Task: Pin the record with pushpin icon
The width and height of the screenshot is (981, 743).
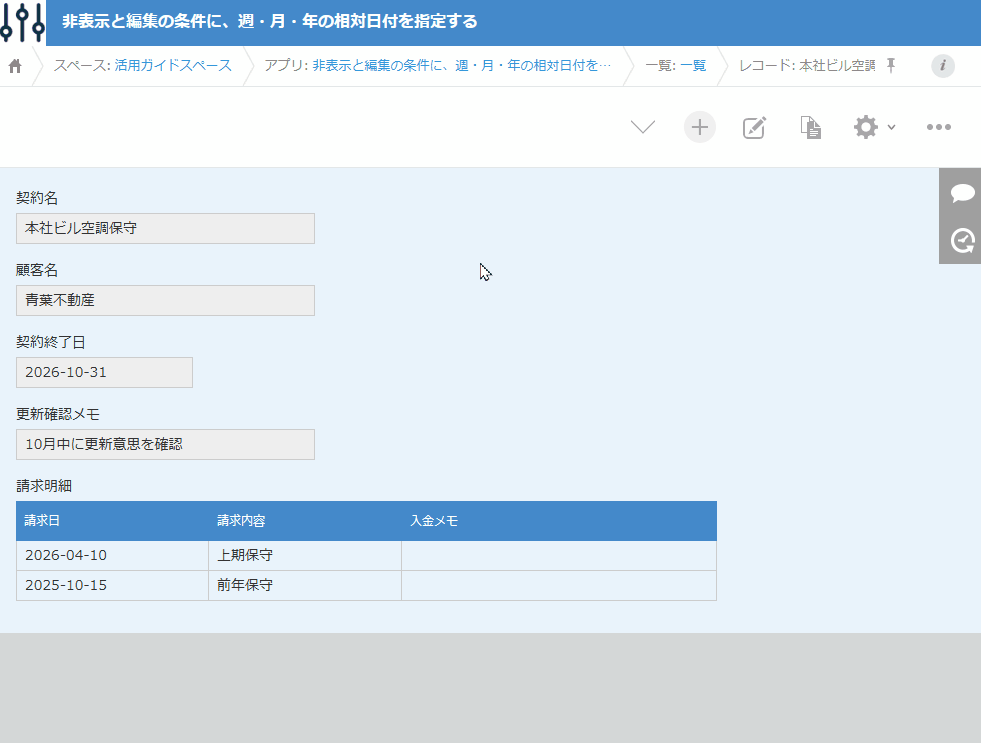Action: tap(891, 65)
